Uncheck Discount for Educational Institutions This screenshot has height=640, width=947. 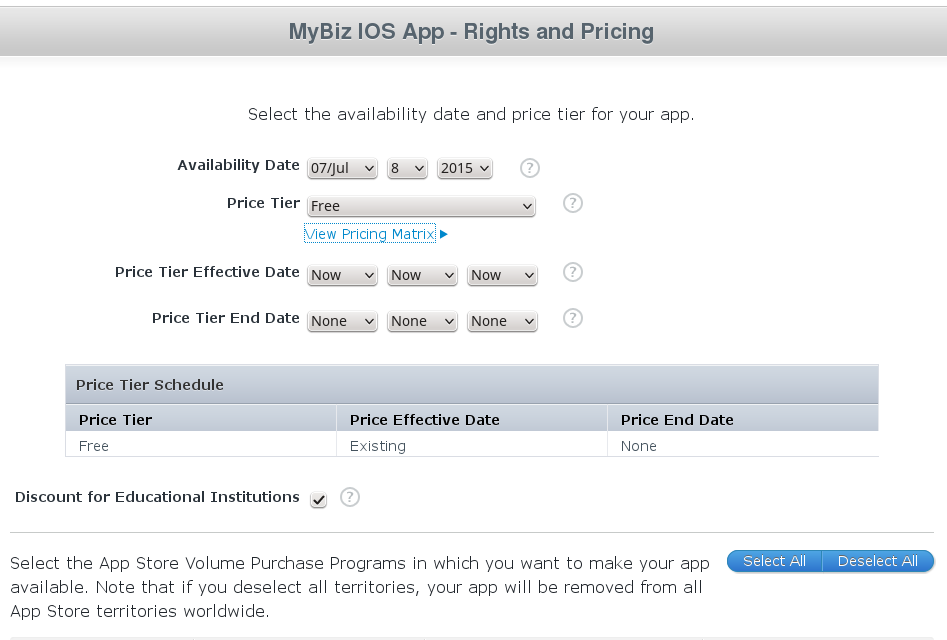pyautogui.click(x=318, y=499)
